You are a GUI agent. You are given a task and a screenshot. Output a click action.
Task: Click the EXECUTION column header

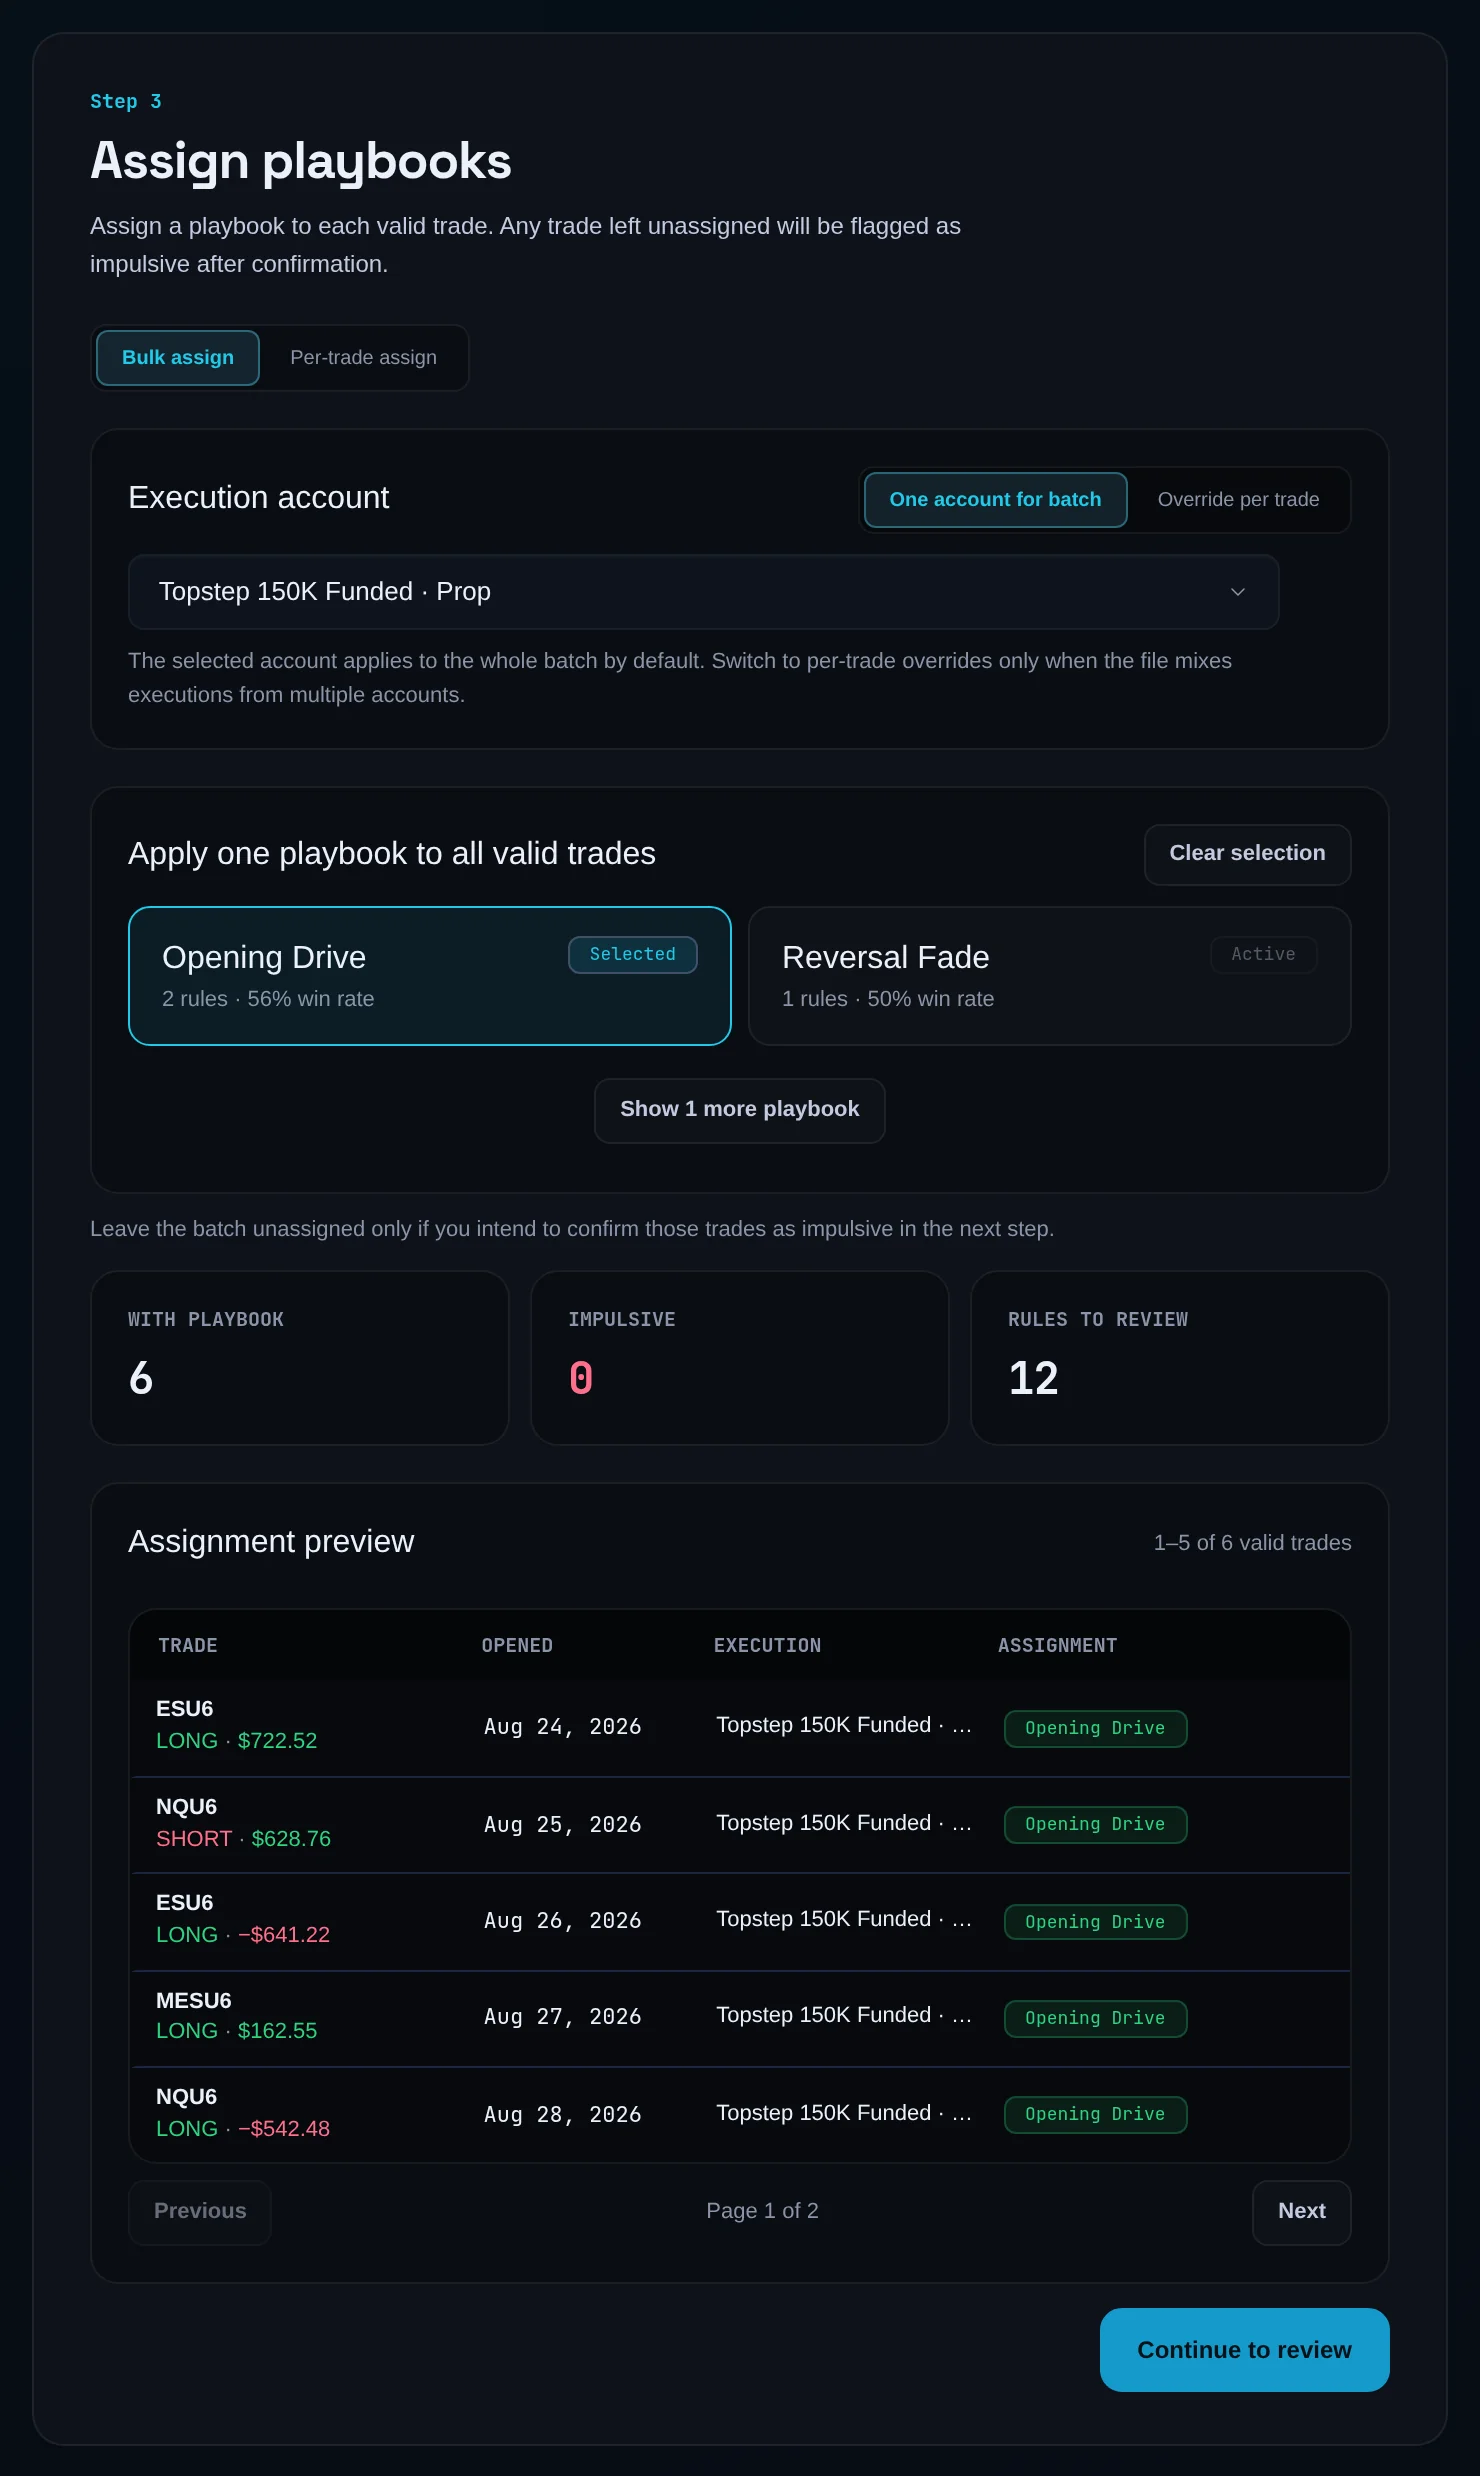(767, 1646)
